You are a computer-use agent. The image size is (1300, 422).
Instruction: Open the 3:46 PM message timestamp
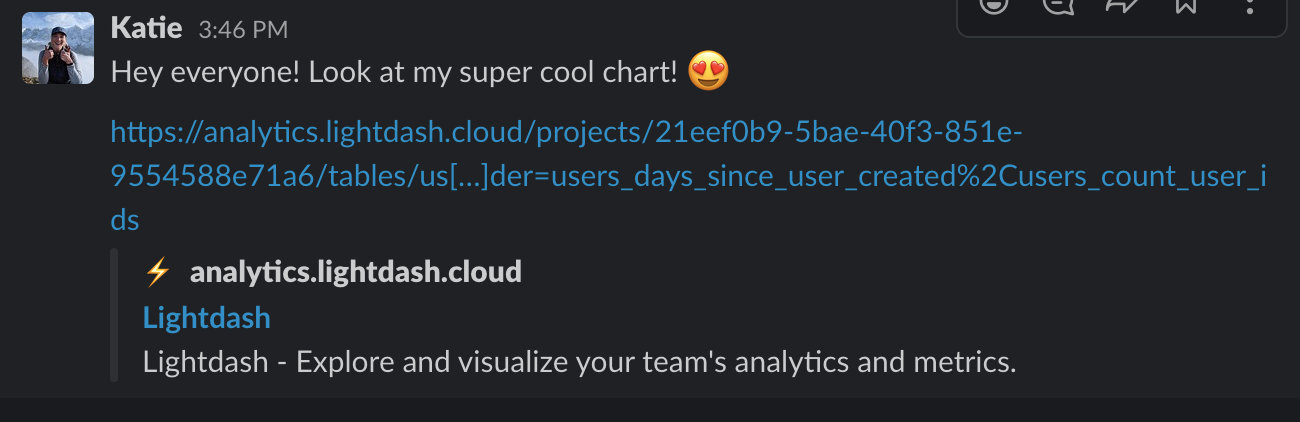coord(243,30)
